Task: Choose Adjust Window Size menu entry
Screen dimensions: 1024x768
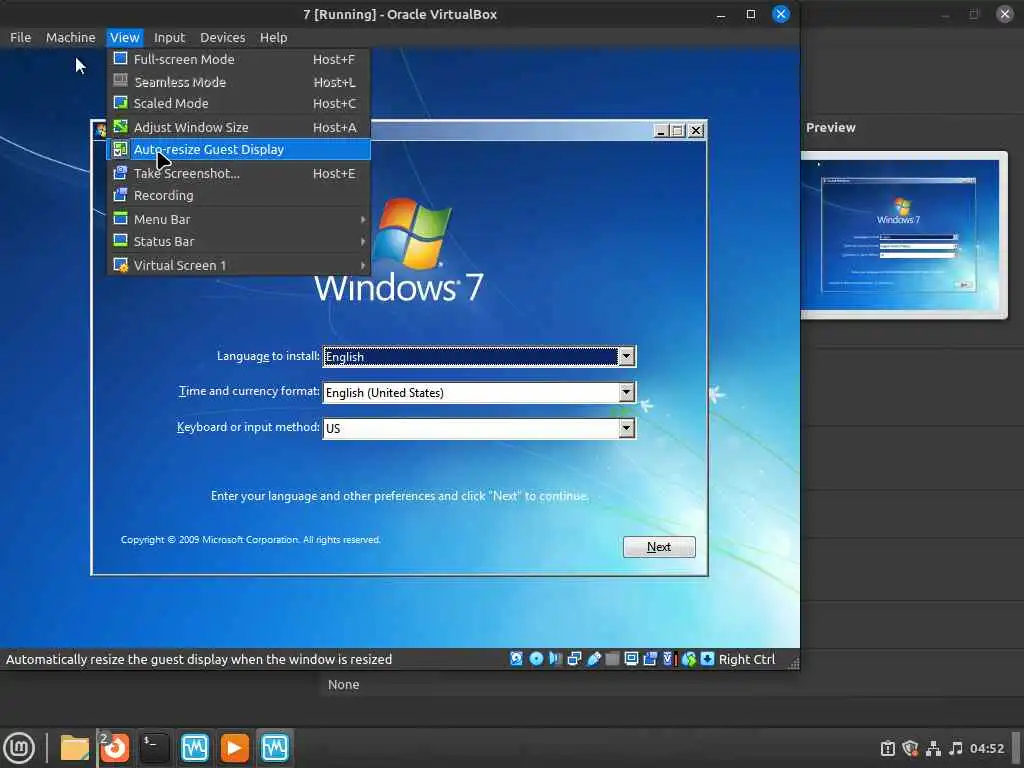Action: coord(238,127)
